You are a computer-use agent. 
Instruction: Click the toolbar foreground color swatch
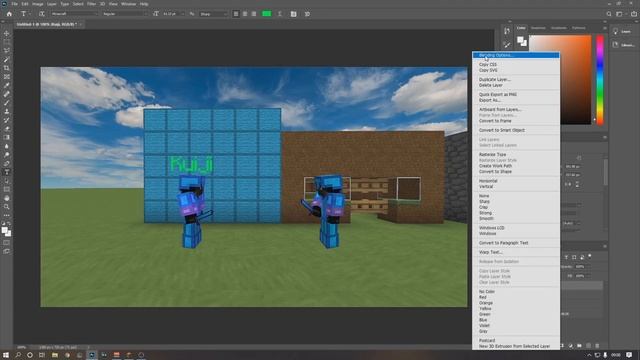tap(5, 231)
